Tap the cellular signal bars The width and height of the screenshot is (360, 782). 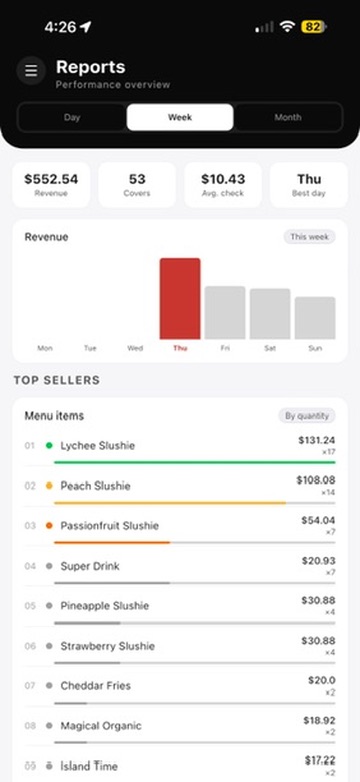click(x=264, y=27)
